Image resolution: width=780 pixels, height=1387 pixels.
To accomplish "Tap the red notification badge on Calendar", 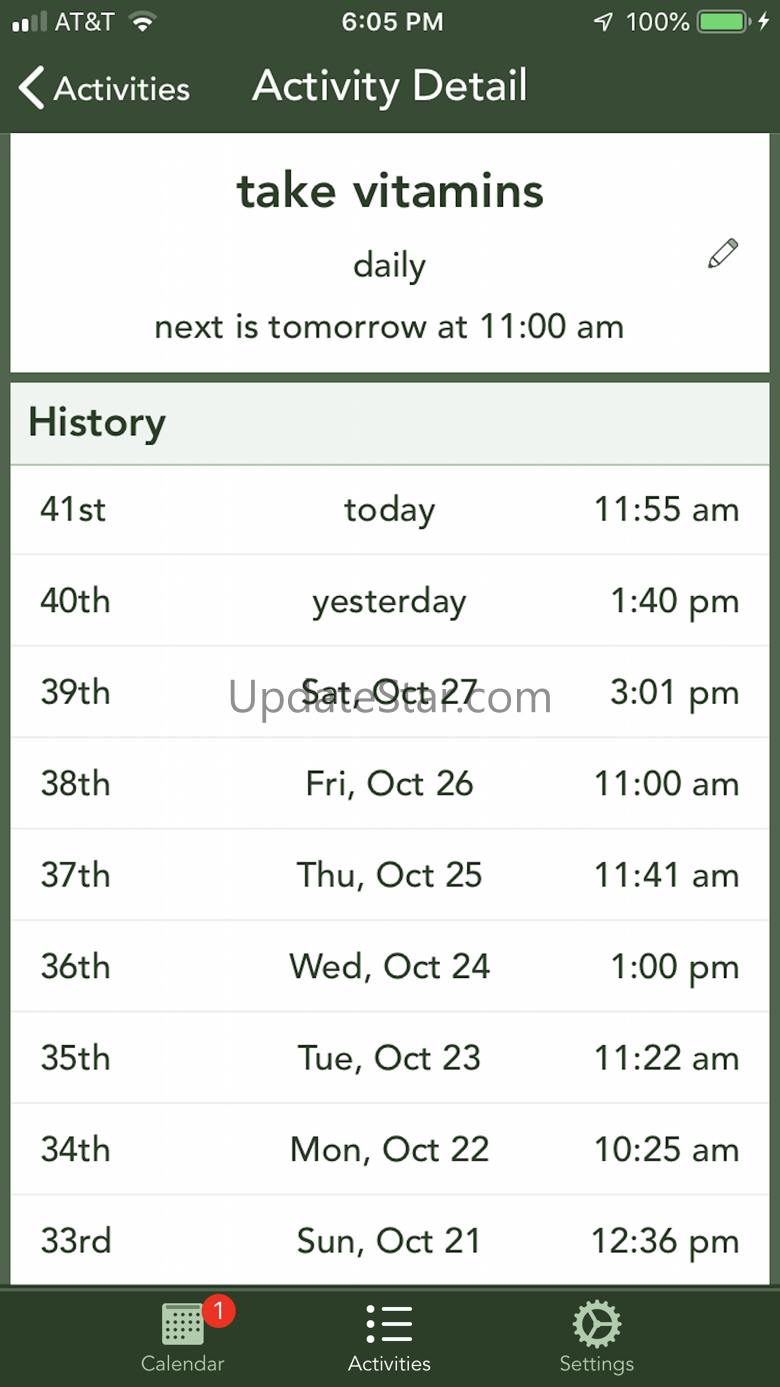I will click(x=218, y=1310).
